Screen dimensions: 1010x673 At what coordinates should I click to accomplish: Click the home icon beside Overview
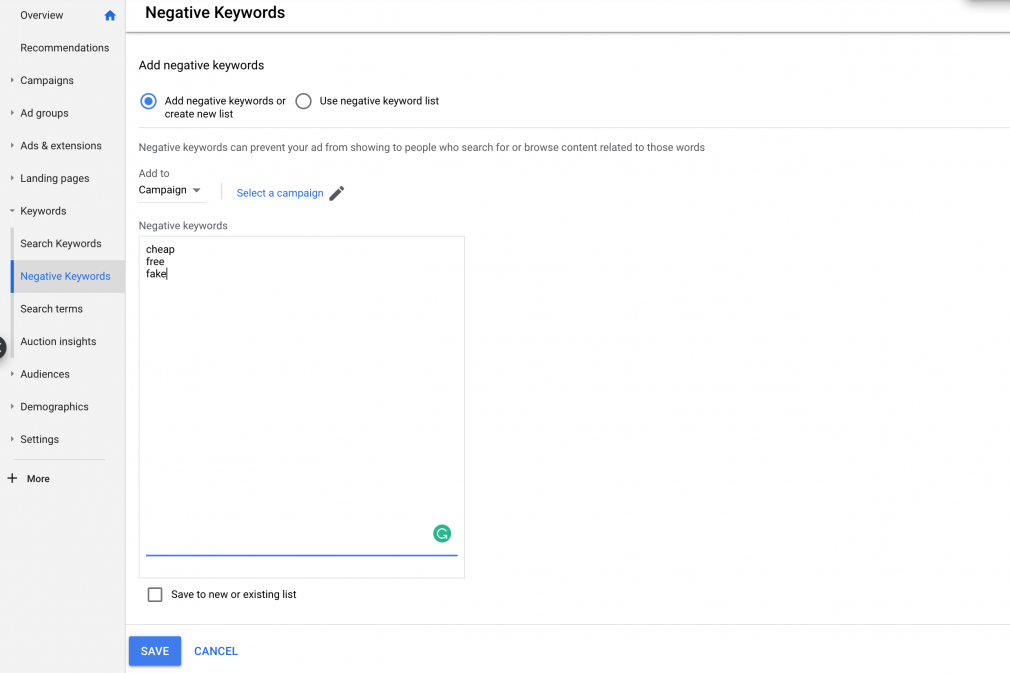click(110, 16)
